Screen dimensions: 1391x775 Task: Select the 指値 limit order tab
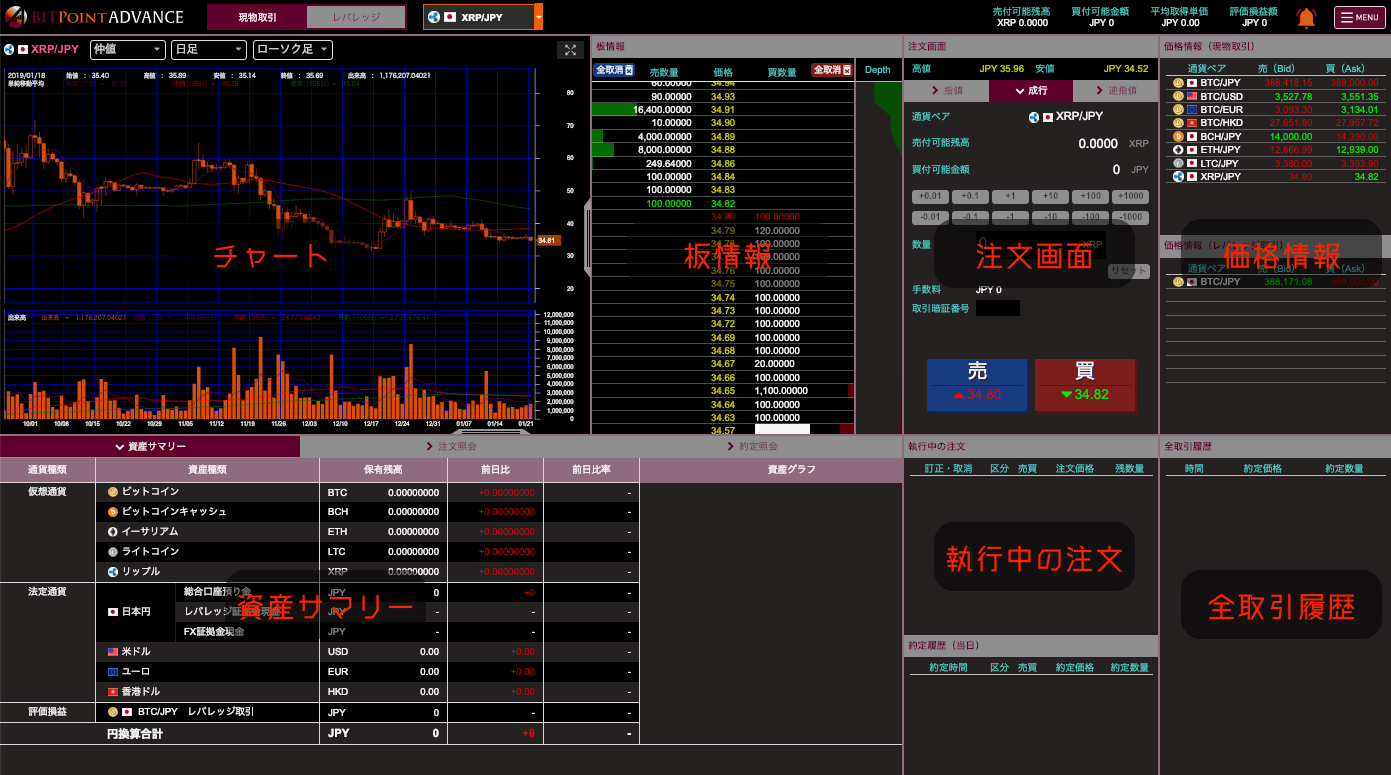[946, 90]
